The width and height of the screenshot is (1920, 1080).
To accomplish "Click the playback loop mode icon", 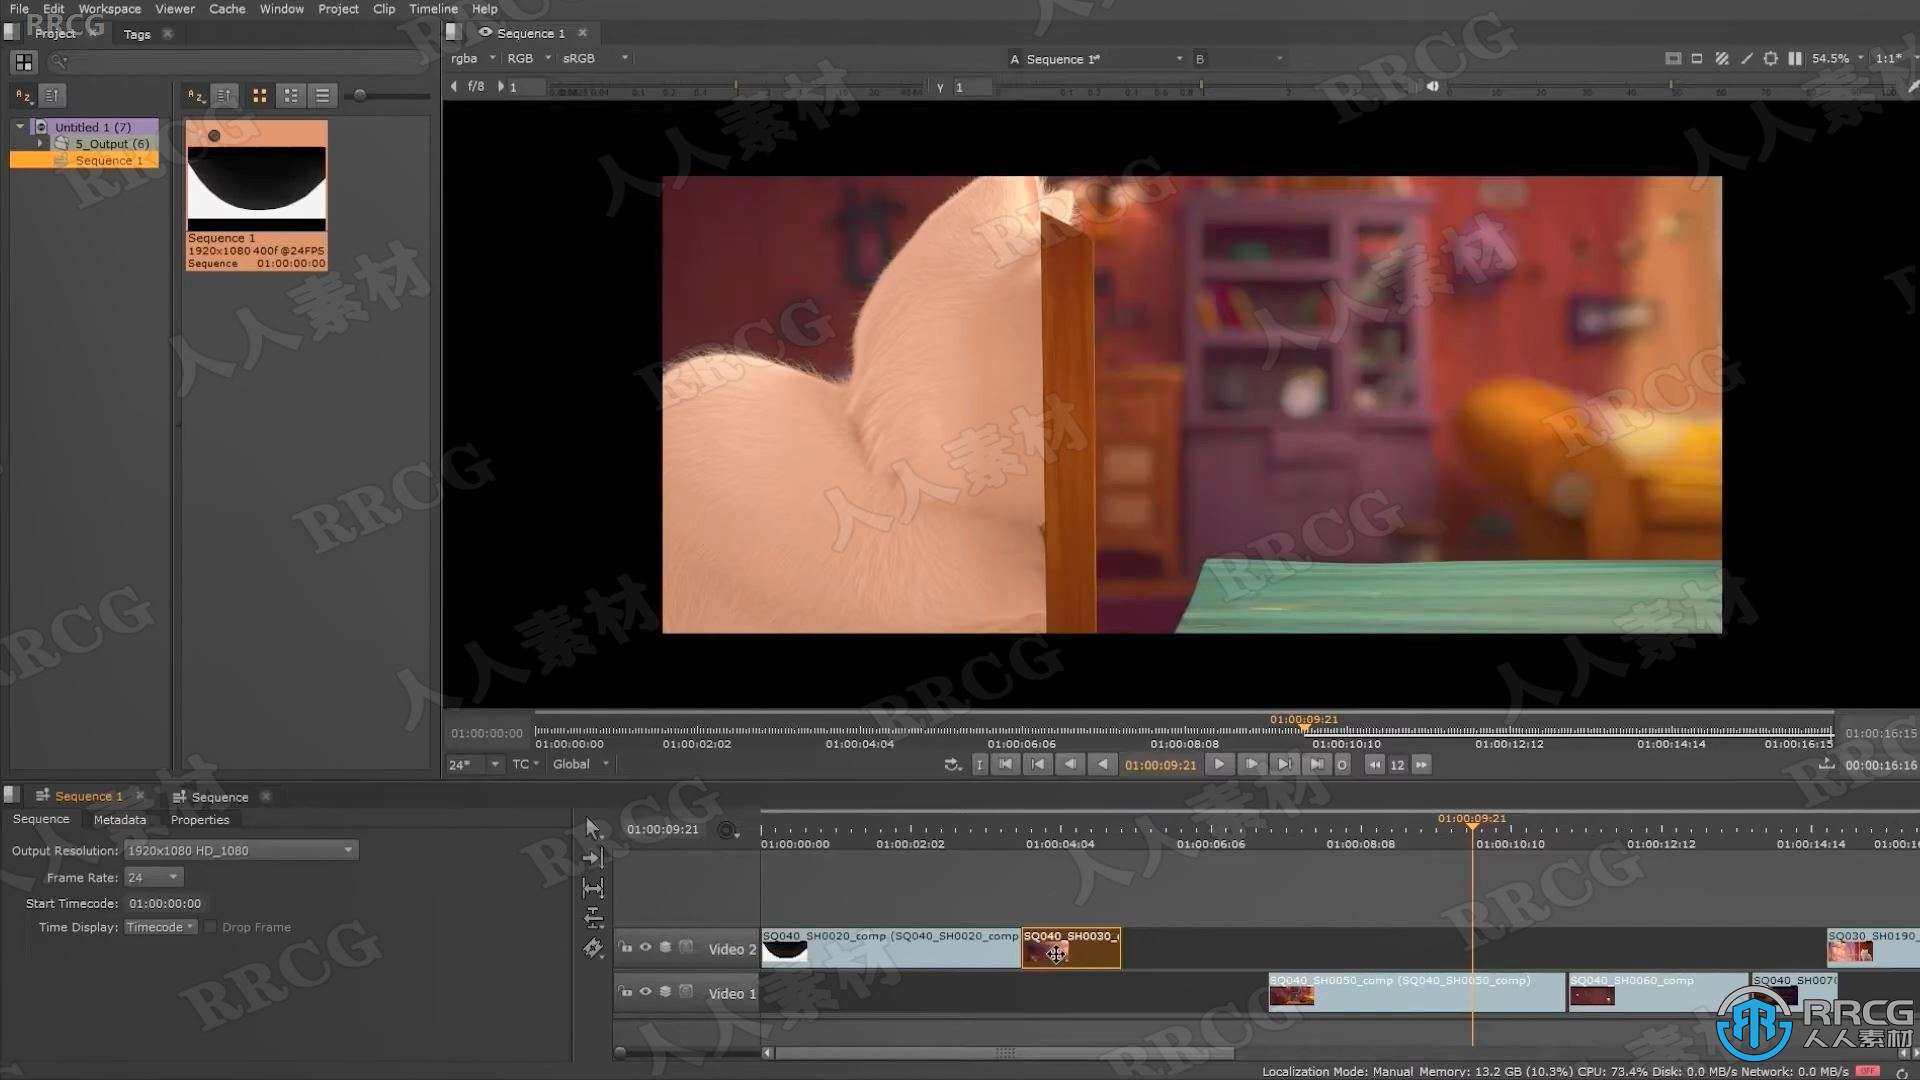I will [952, 765].
